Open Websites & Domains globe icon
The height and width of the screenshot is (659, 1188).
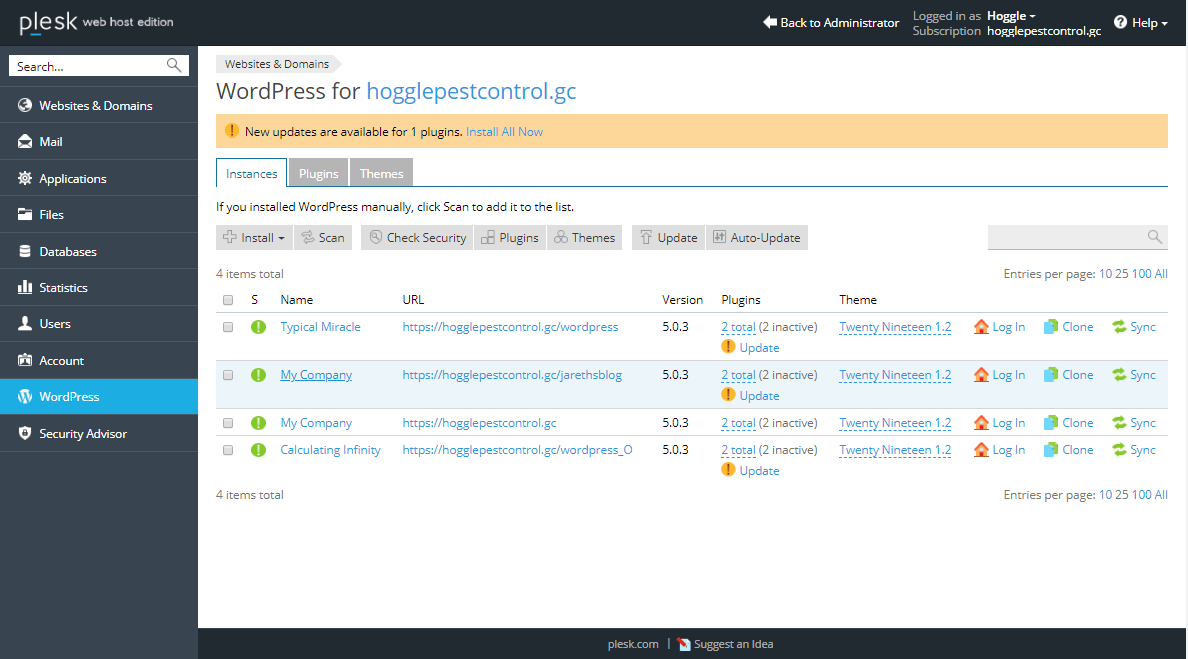click(x=25, y=105)
